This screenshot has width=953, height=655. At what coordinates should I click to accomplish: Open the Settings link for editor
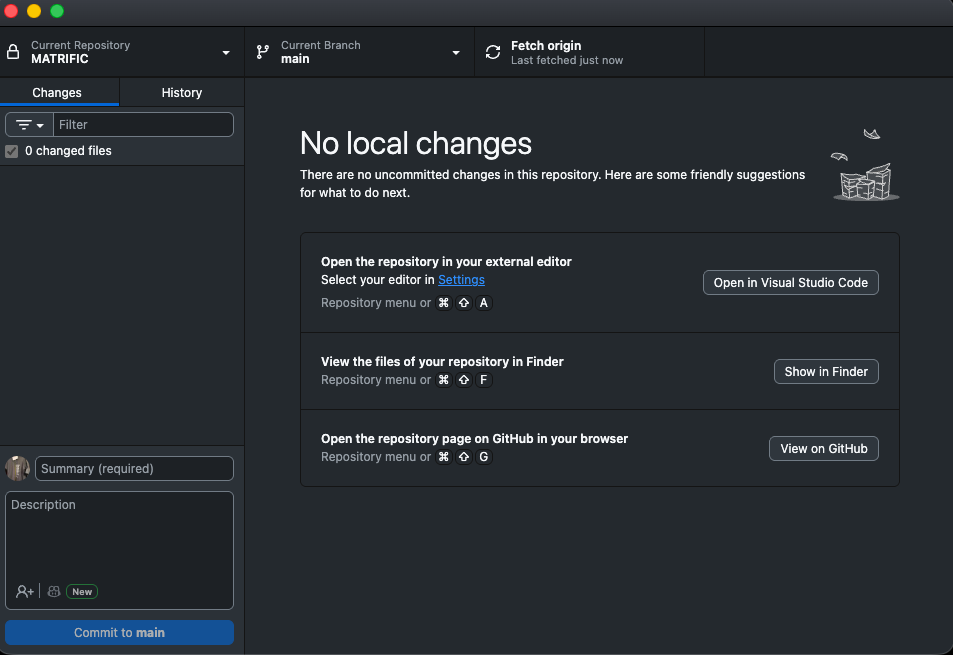[x=461, y=280]
